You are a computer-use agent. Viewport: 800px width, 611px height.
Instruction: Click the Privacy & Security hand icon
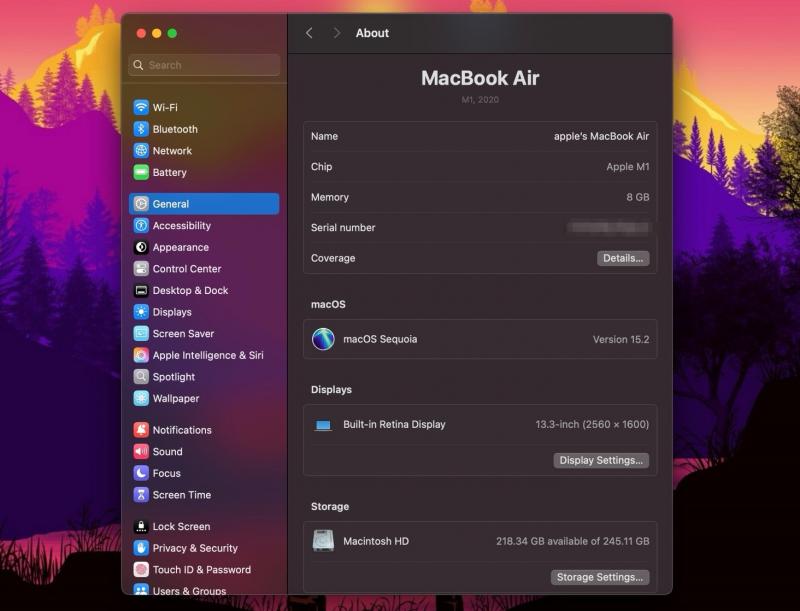141,548
